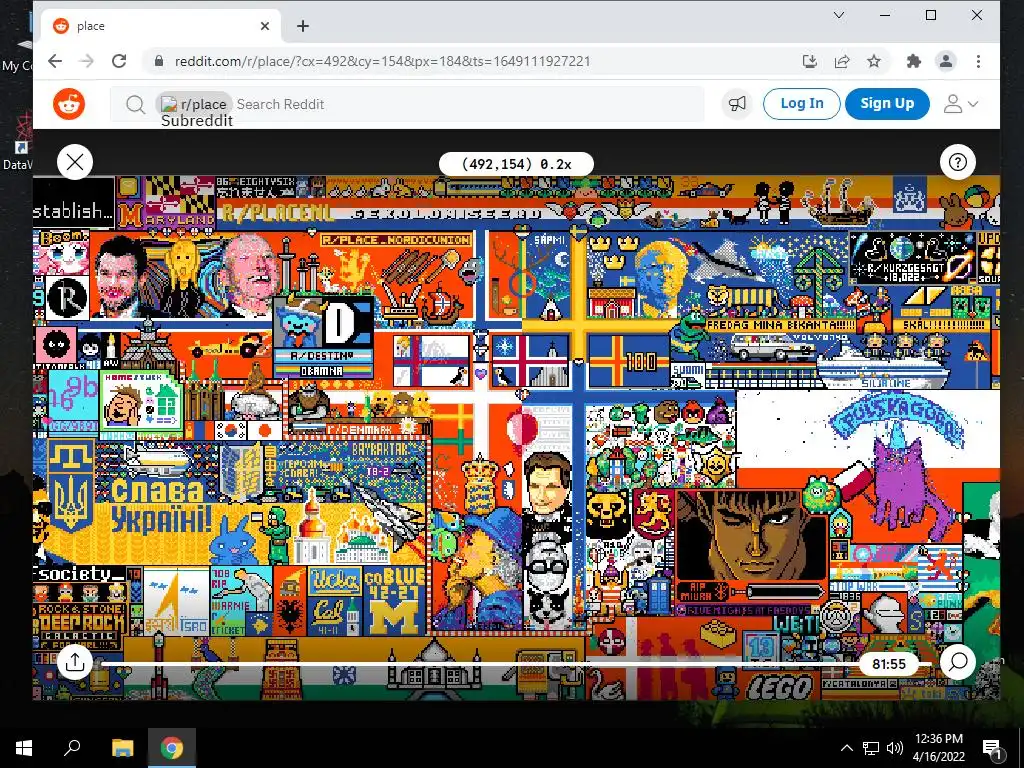
Task: Close the r/place canvas view
Action: (x=75, y=162)
